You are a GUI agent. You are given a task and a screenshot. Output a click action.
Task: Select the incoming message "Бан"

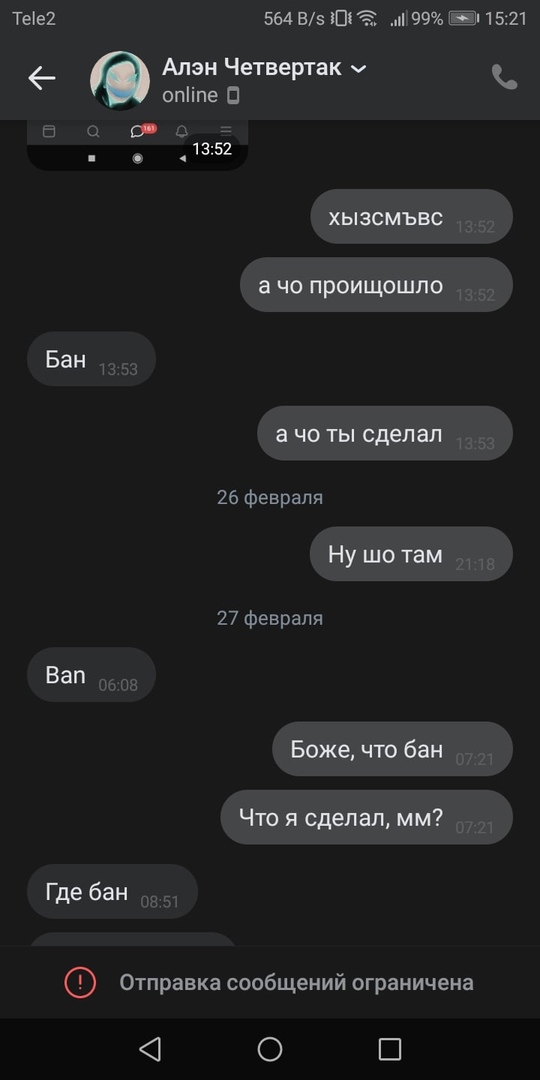(x=92, y=359)
